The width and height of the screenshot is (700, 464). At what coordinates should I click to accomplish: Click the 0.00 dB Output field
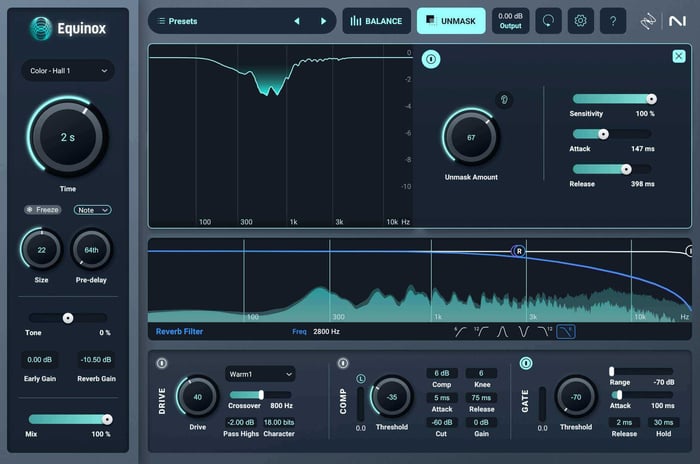510,21
